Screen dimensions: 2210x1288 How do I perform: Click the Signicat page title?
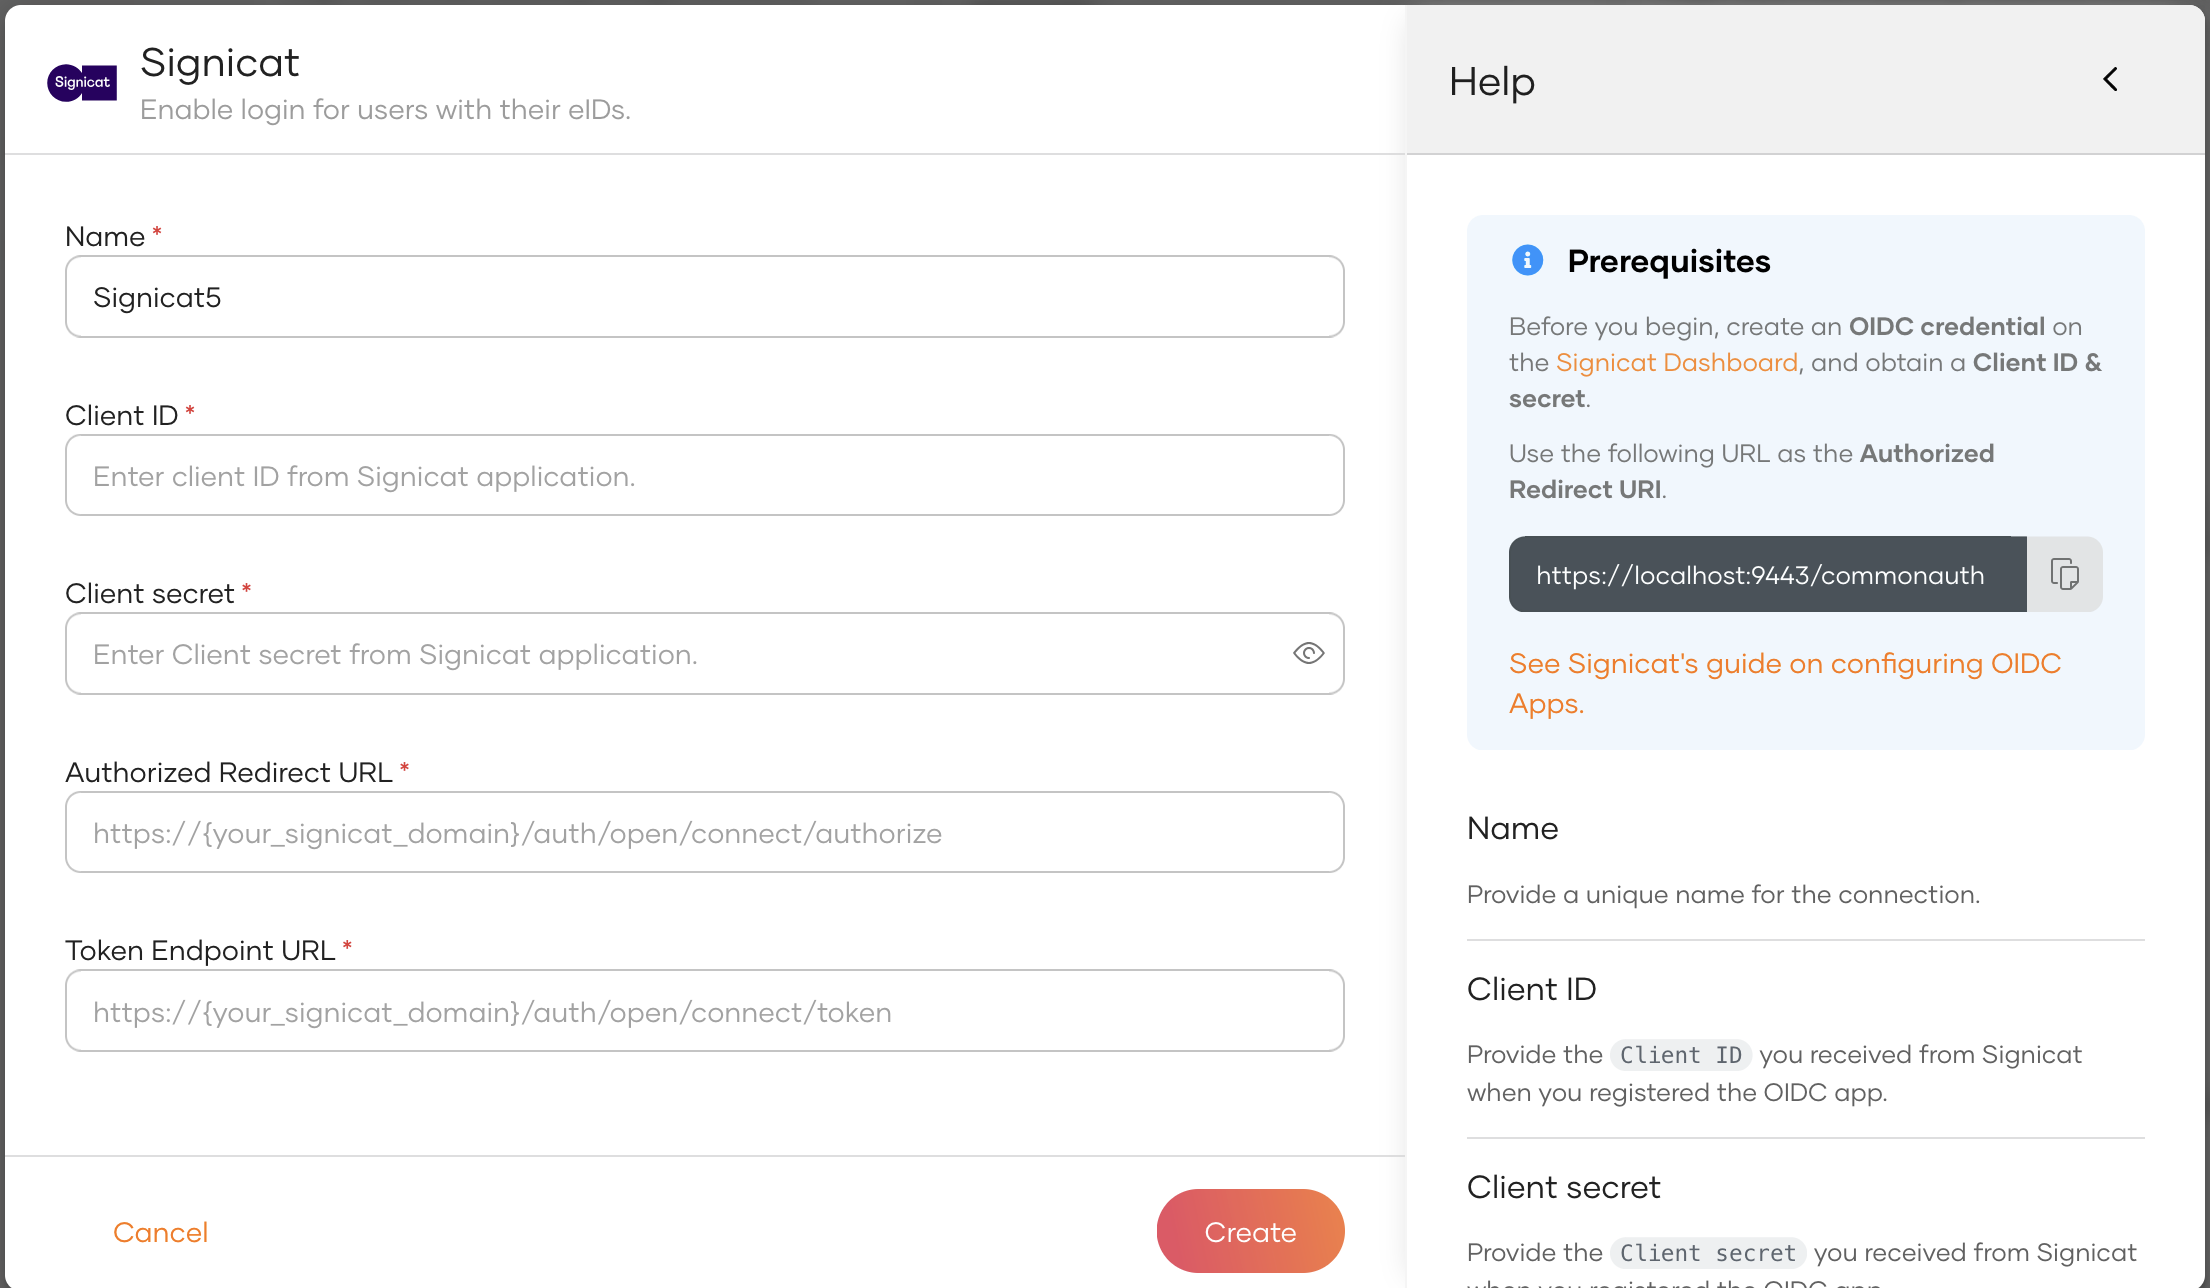coord(220,63)
